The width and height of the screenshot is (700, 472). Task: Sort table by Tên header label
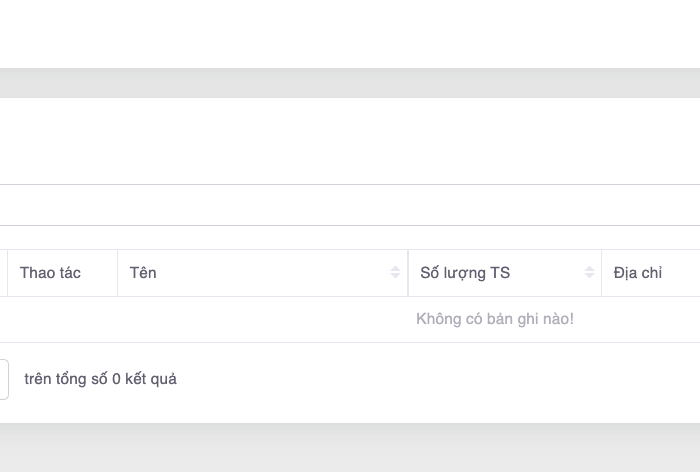[x=143, y=273]
